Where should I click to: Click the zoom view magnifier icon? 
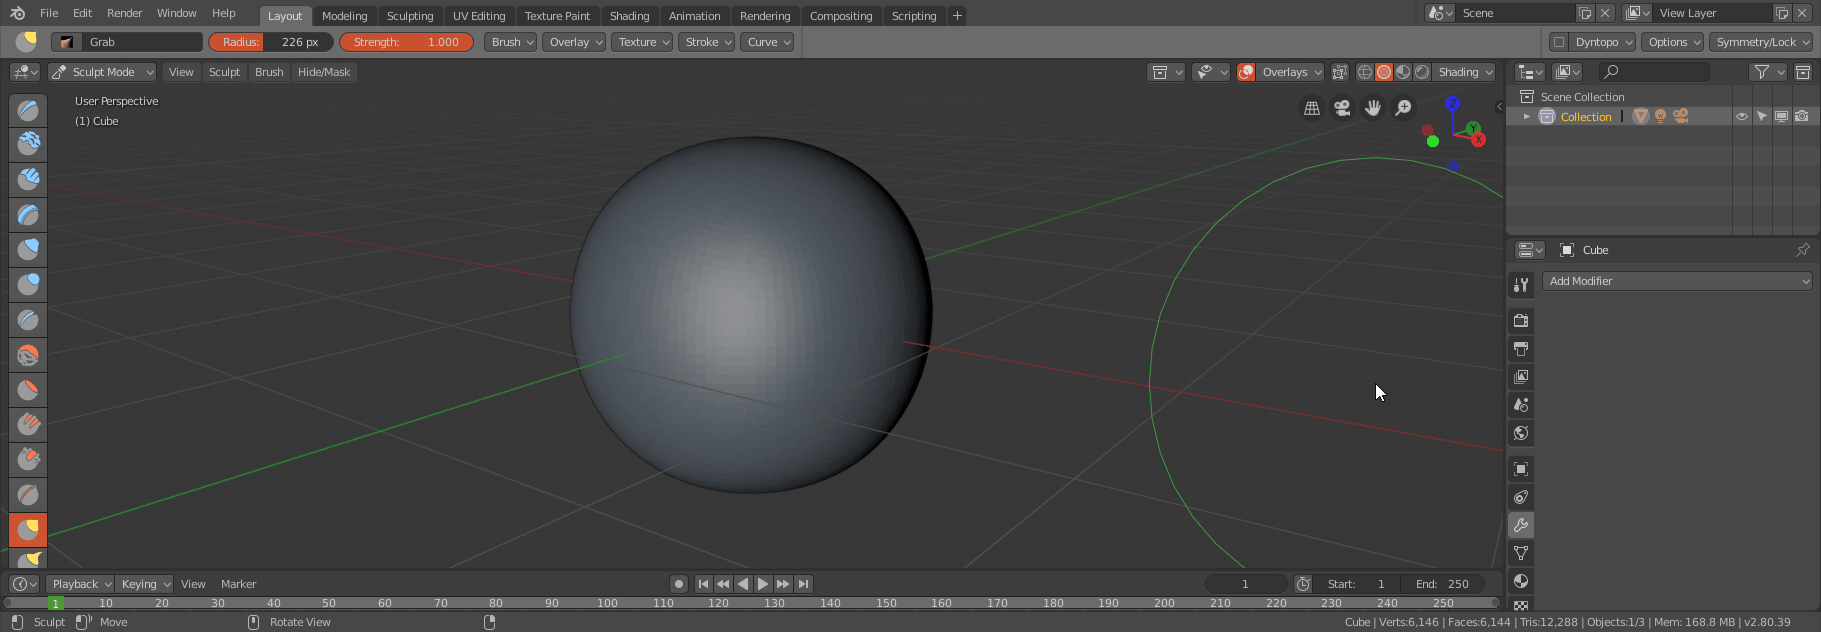tap(1404, 108)
